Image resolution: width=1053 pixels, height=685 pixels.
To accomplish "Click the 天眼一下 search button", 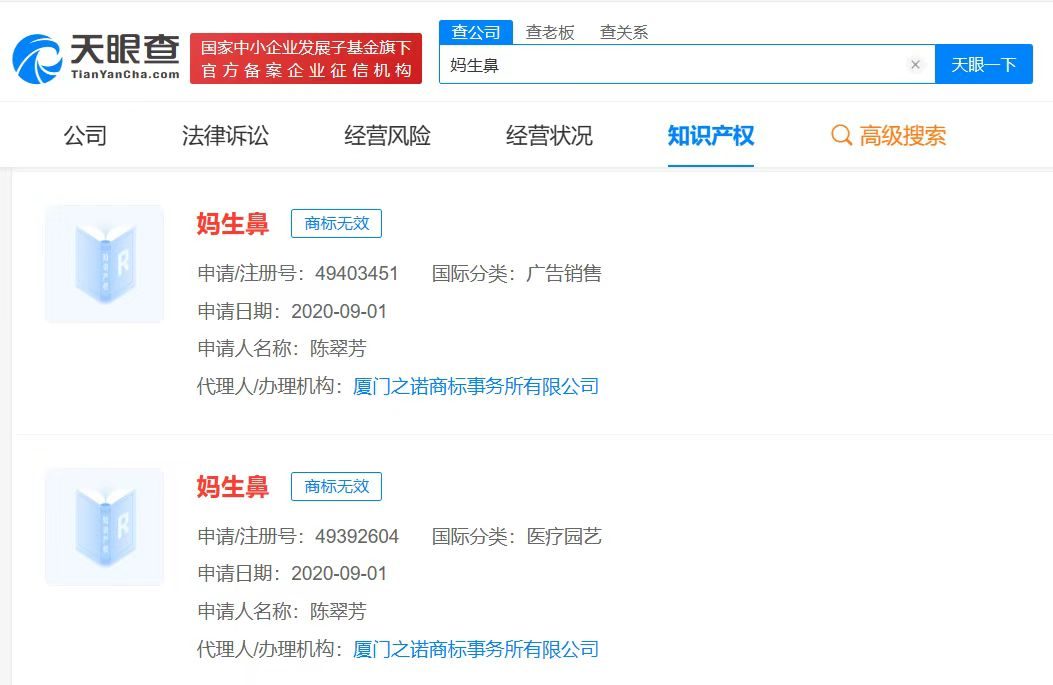I will point(984,64).
